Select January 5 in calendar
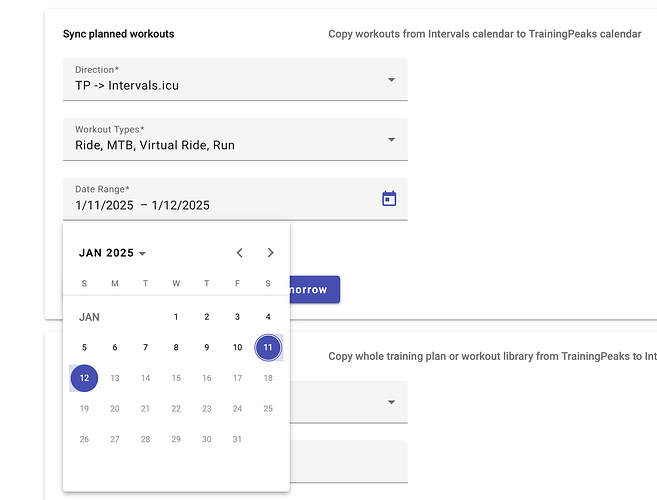 coord(84,347)
